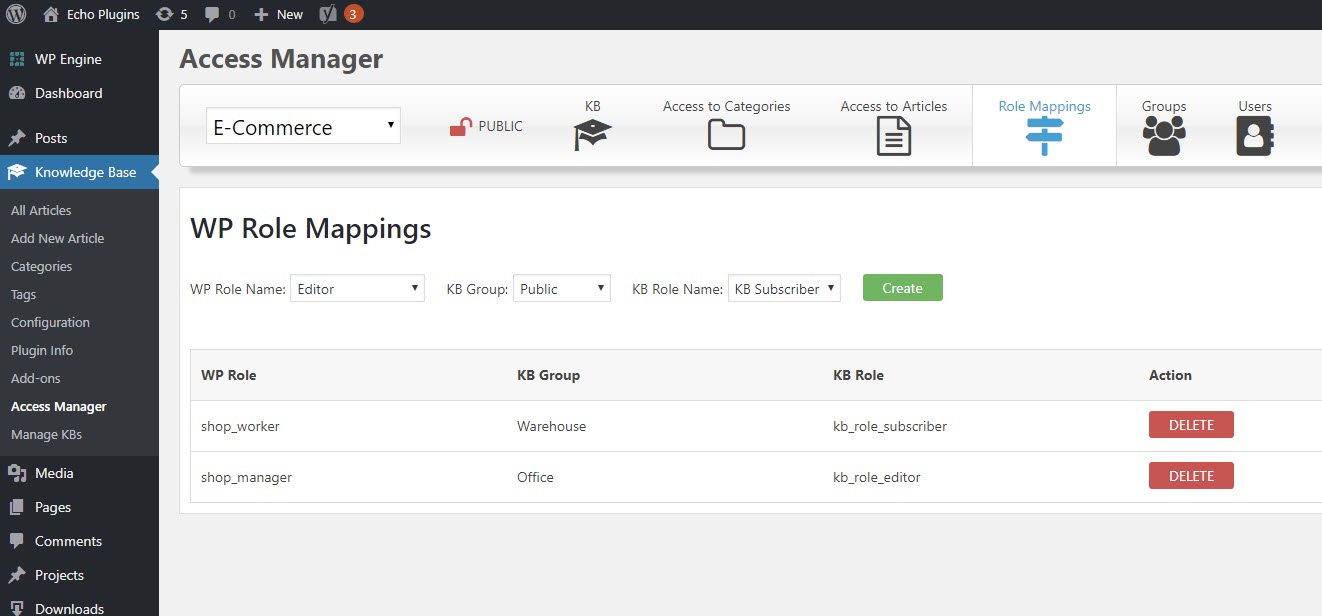
Task: Open Add New Article submenu item
Action: (x=57, y=238)
